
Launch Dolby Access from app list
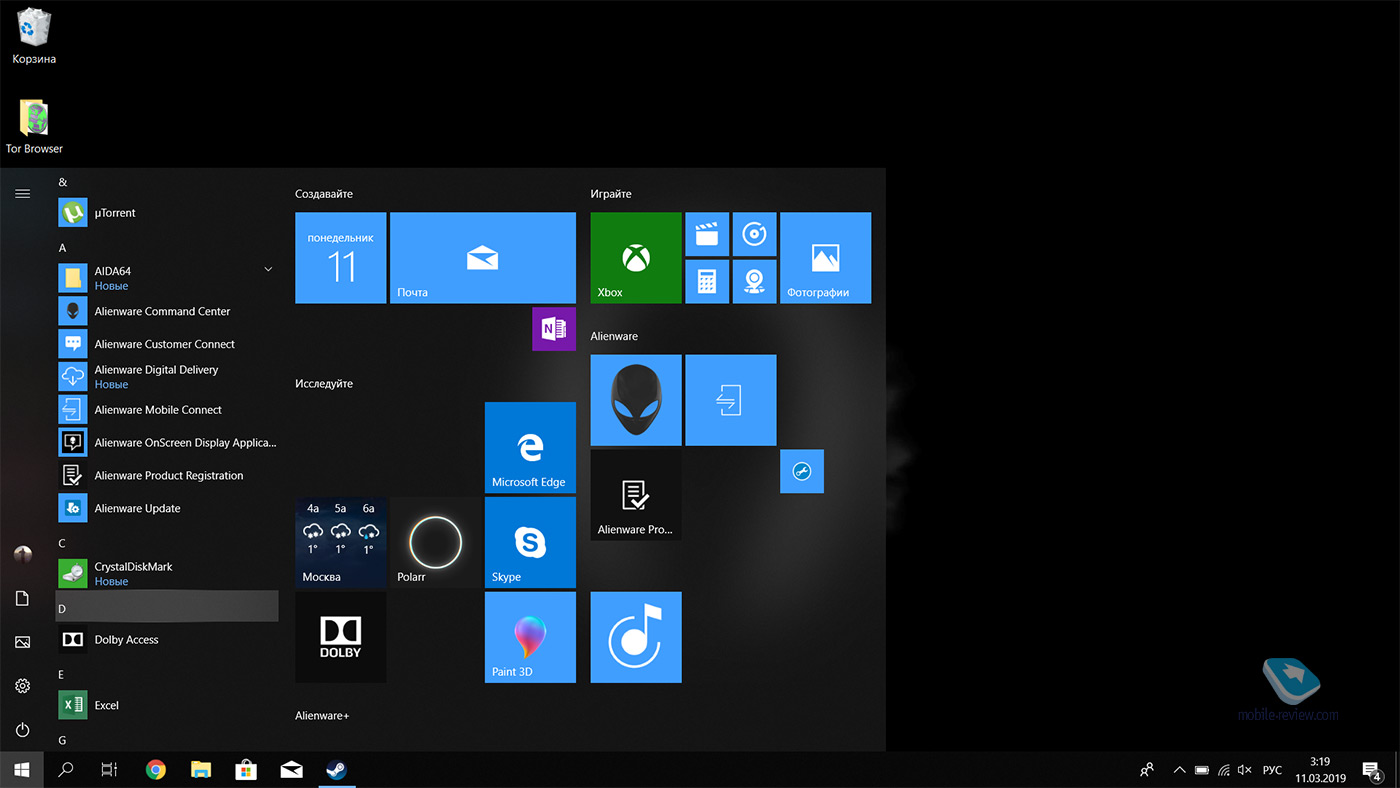[x=167, y=639]
